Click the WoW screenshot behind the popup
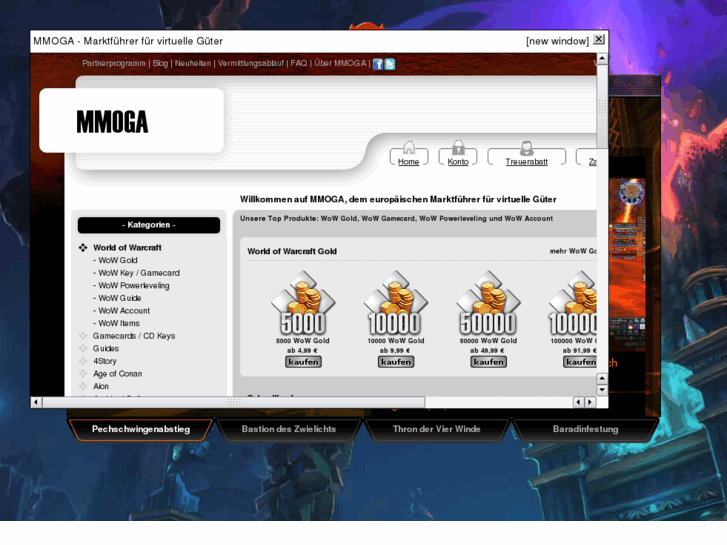Image resolution: width=727 pixels, height=545 pixels. [629, 264]
